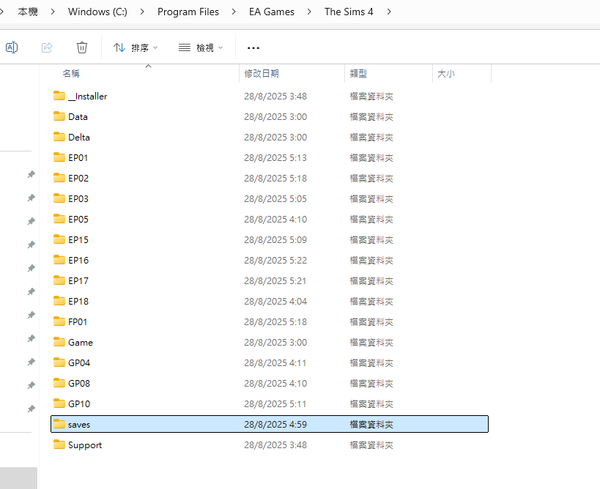Click date 28/8/2025 4:59 for saves
Image resolution: width=600 pixels, height=489 pixels.
point(276,424)
